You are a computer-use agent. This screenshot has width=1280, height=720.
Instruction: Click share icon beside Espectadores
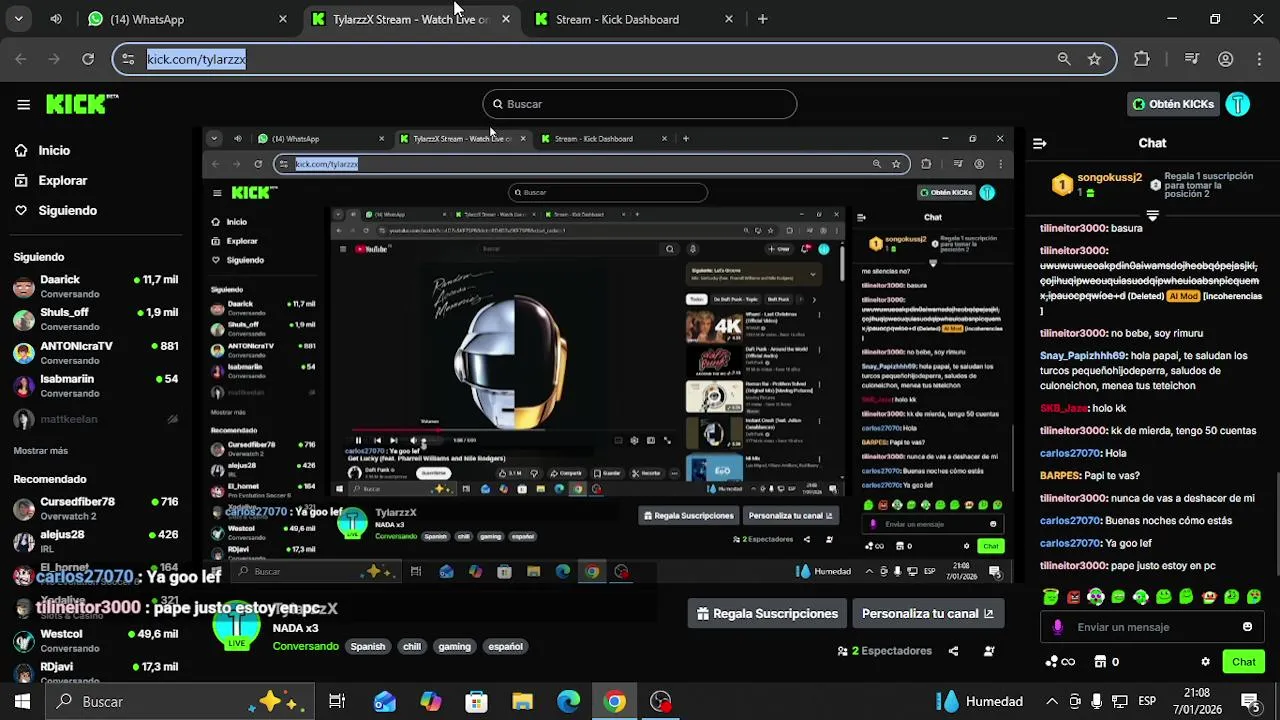[953, 651]
